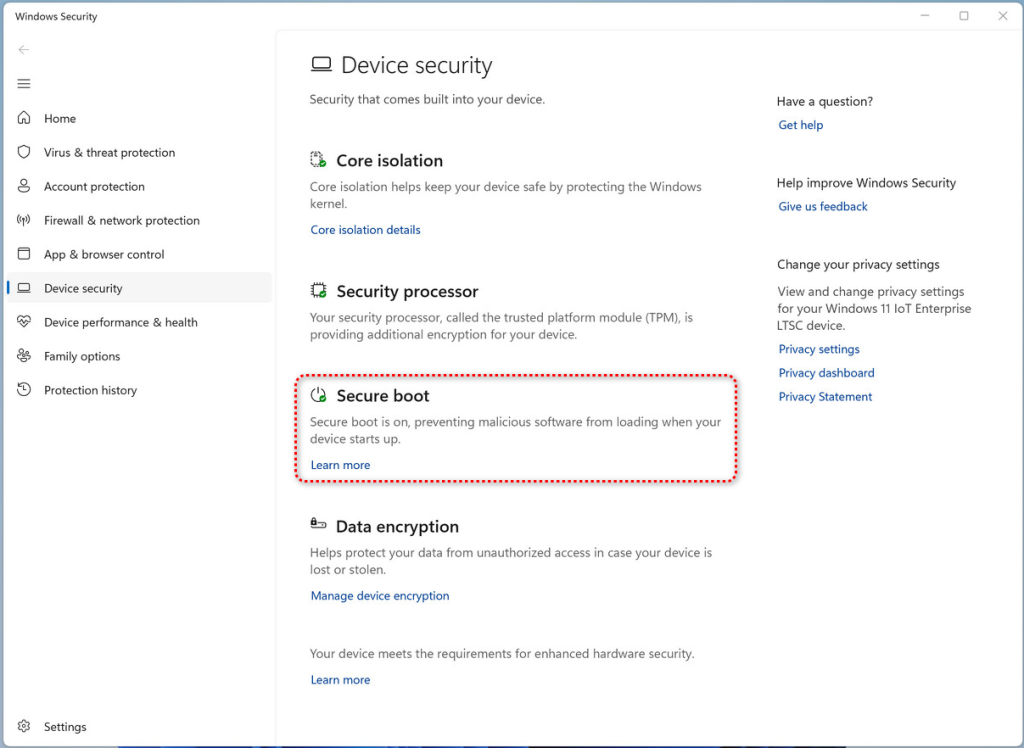
Task: Select Device security menu item
Action: (139, 288)
